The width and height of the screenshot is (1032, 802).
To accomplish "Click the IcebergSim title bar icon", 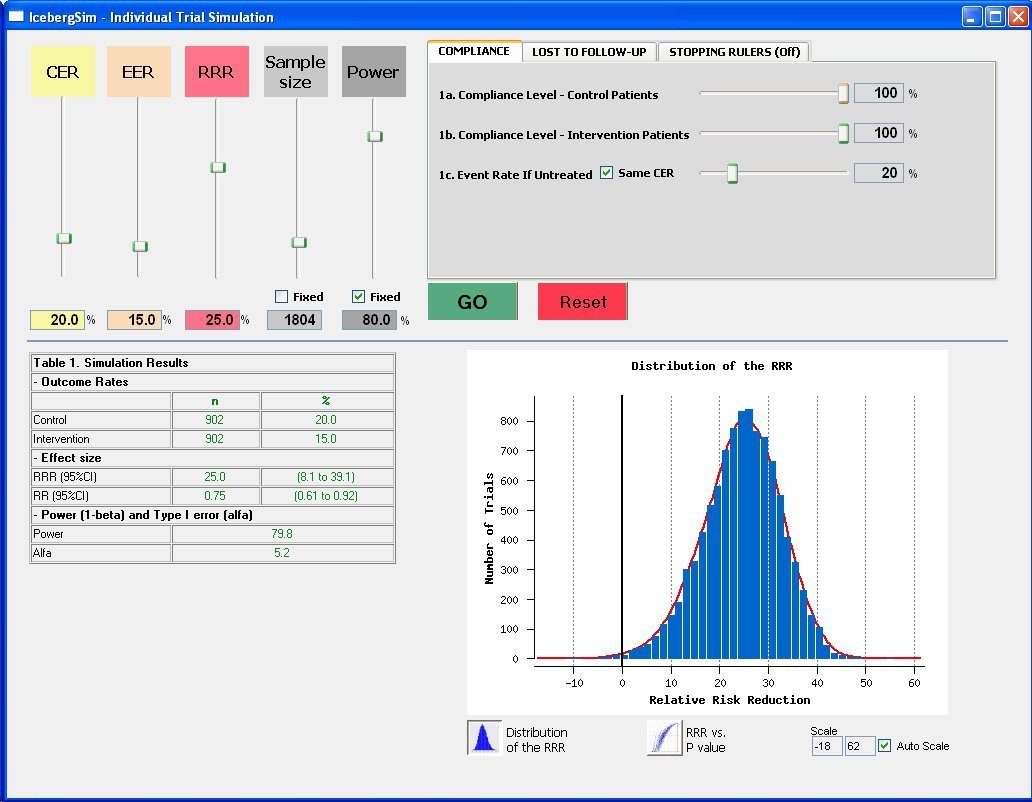I will click(15, 16).
